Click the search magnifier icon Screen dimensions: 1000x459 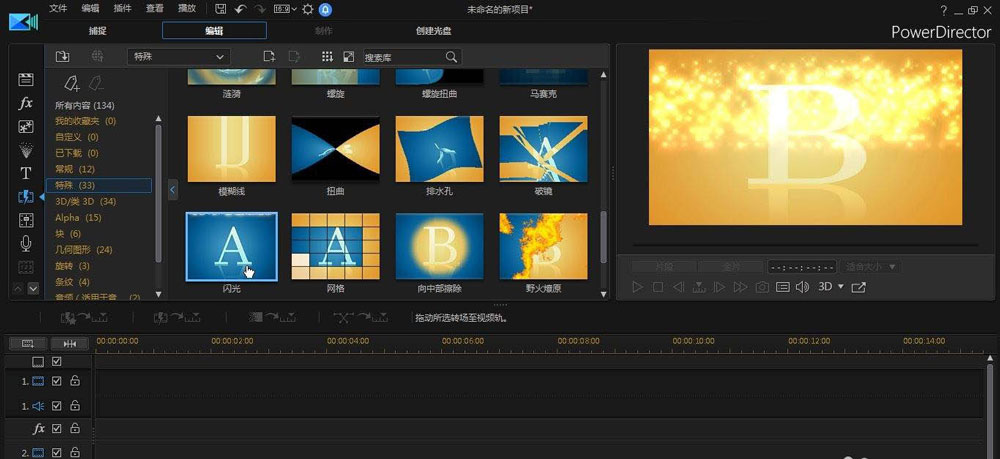(x=451, y=57)
